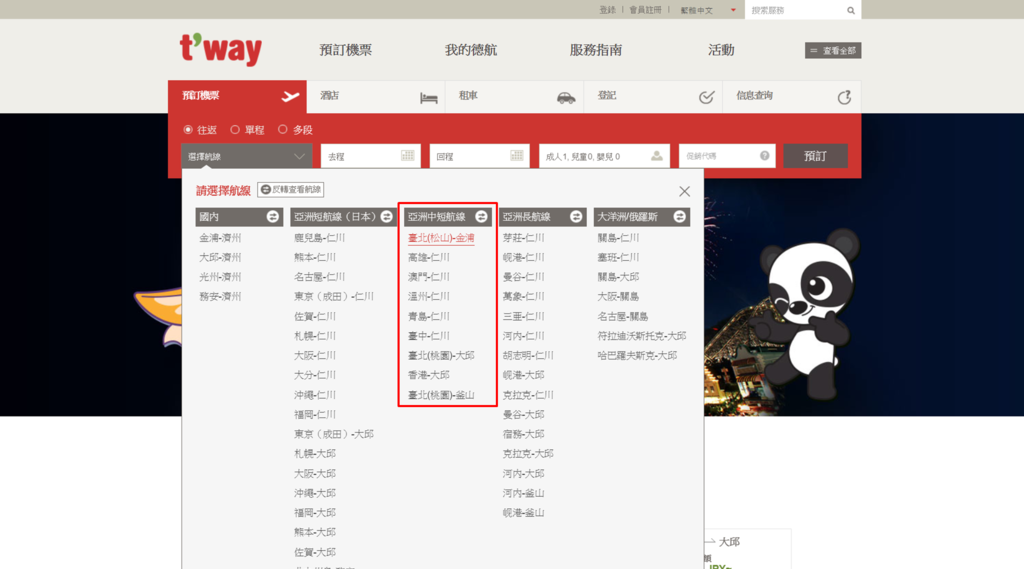The height and width of the screenshot is (569, 1024).
Task: Click the car icon on car rental tab
Action: pos(566,98)
